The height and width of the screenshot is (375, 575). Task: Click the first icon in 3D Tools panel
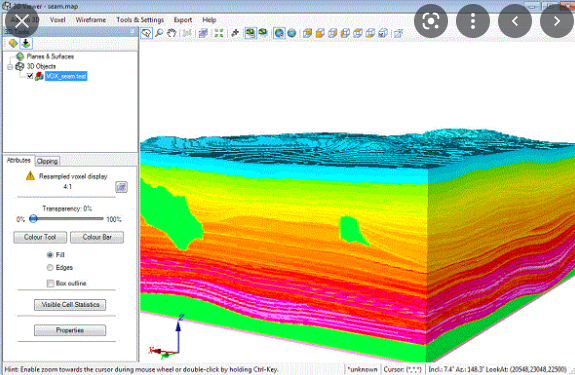(13, 43)
